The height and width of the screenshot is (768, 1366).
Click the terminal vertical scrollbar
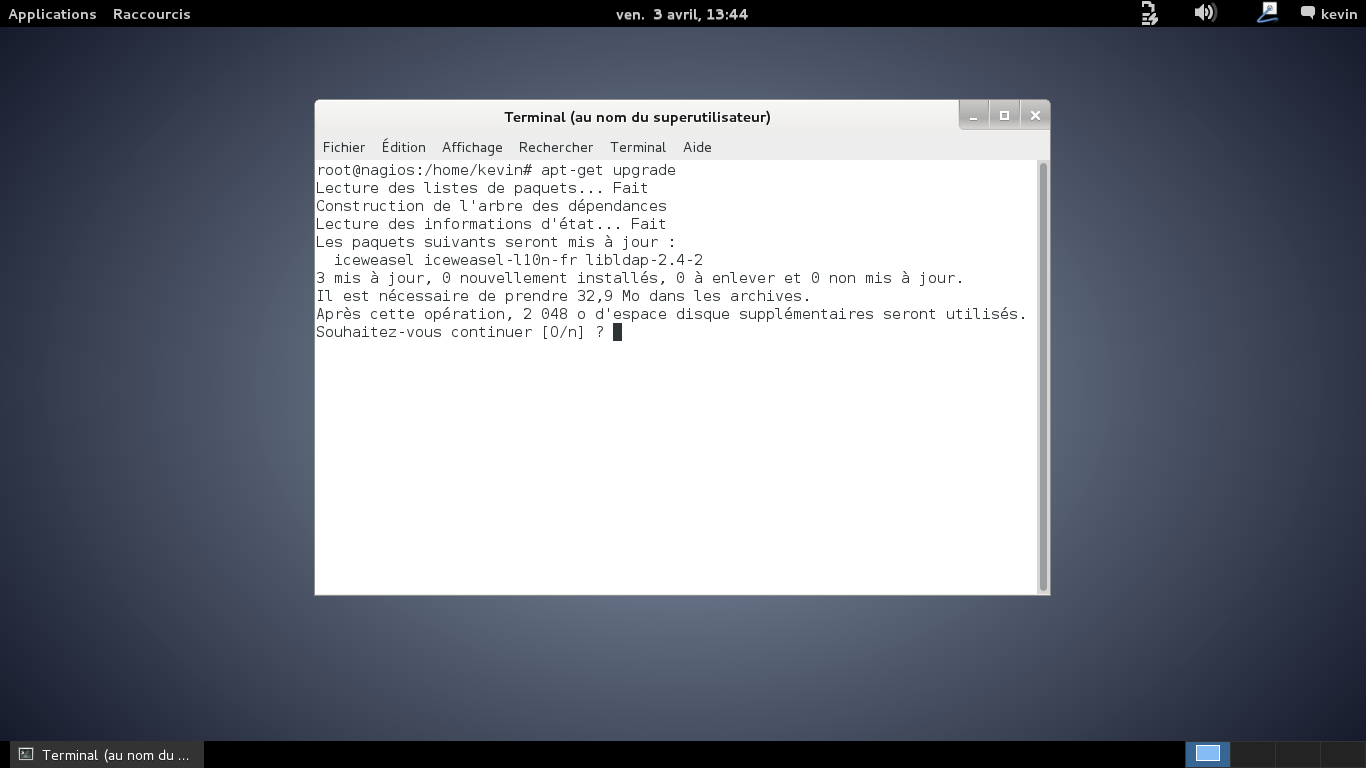point(1043,377)
